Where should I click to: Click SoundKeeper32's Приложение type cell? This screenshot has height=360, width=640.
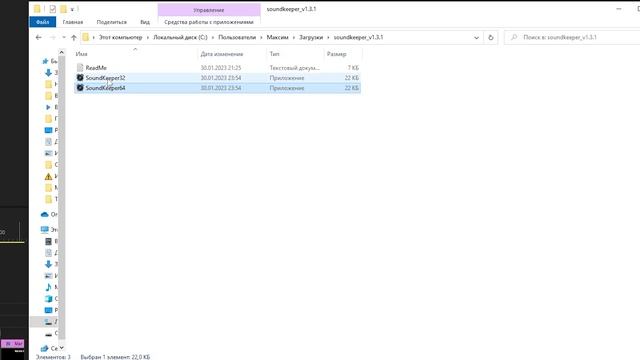(x=287, y=78)
